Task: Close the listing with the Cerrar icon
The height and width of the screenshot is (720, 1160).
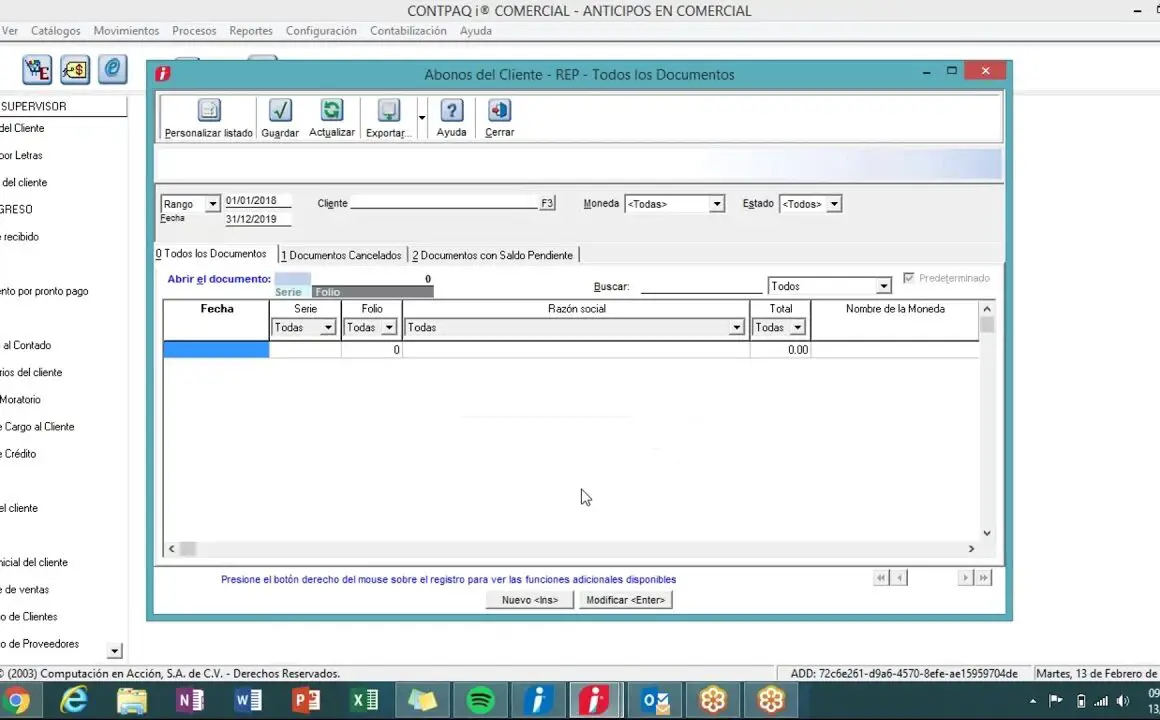Action: pos(499,110)
